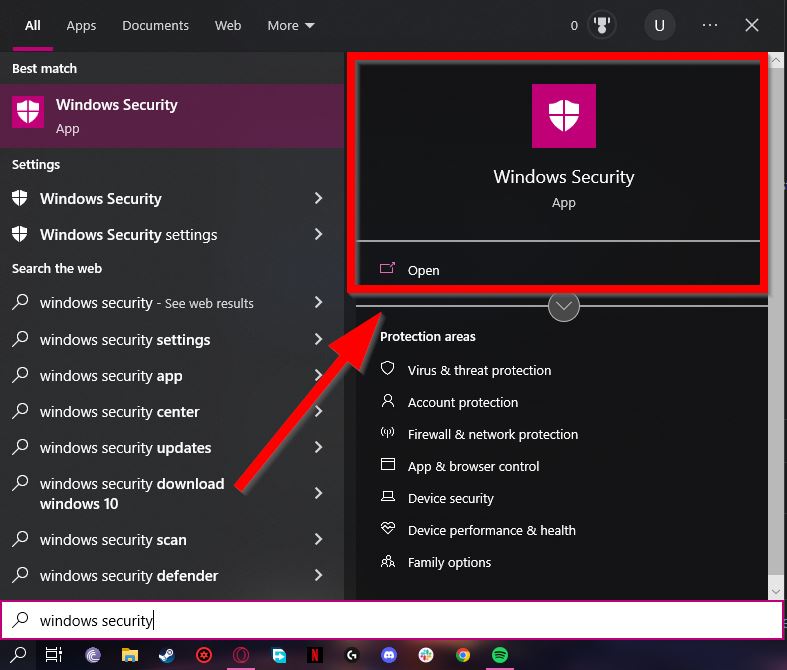Click the preview pane scrollbar down arrow

(x=776, y=592)
